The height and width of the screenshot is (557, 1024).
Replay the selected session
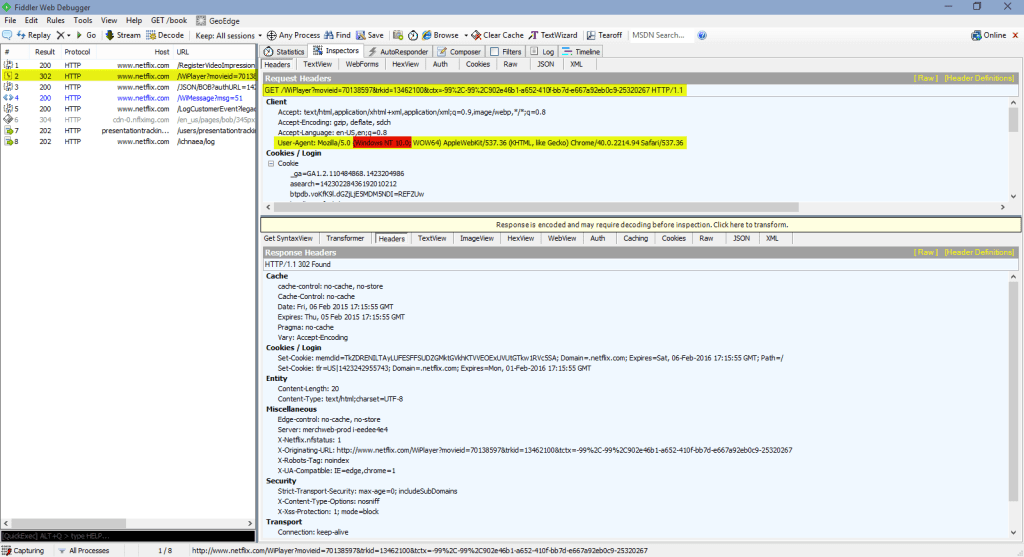point(33,35)
